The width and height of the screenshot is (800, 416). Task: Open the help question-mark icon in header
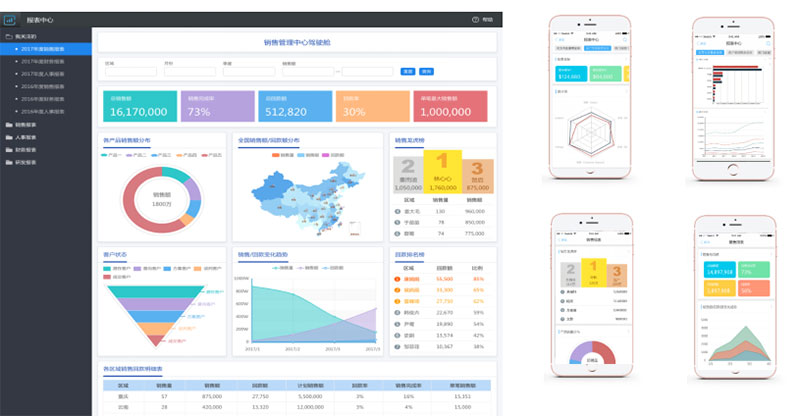[475, 19]
